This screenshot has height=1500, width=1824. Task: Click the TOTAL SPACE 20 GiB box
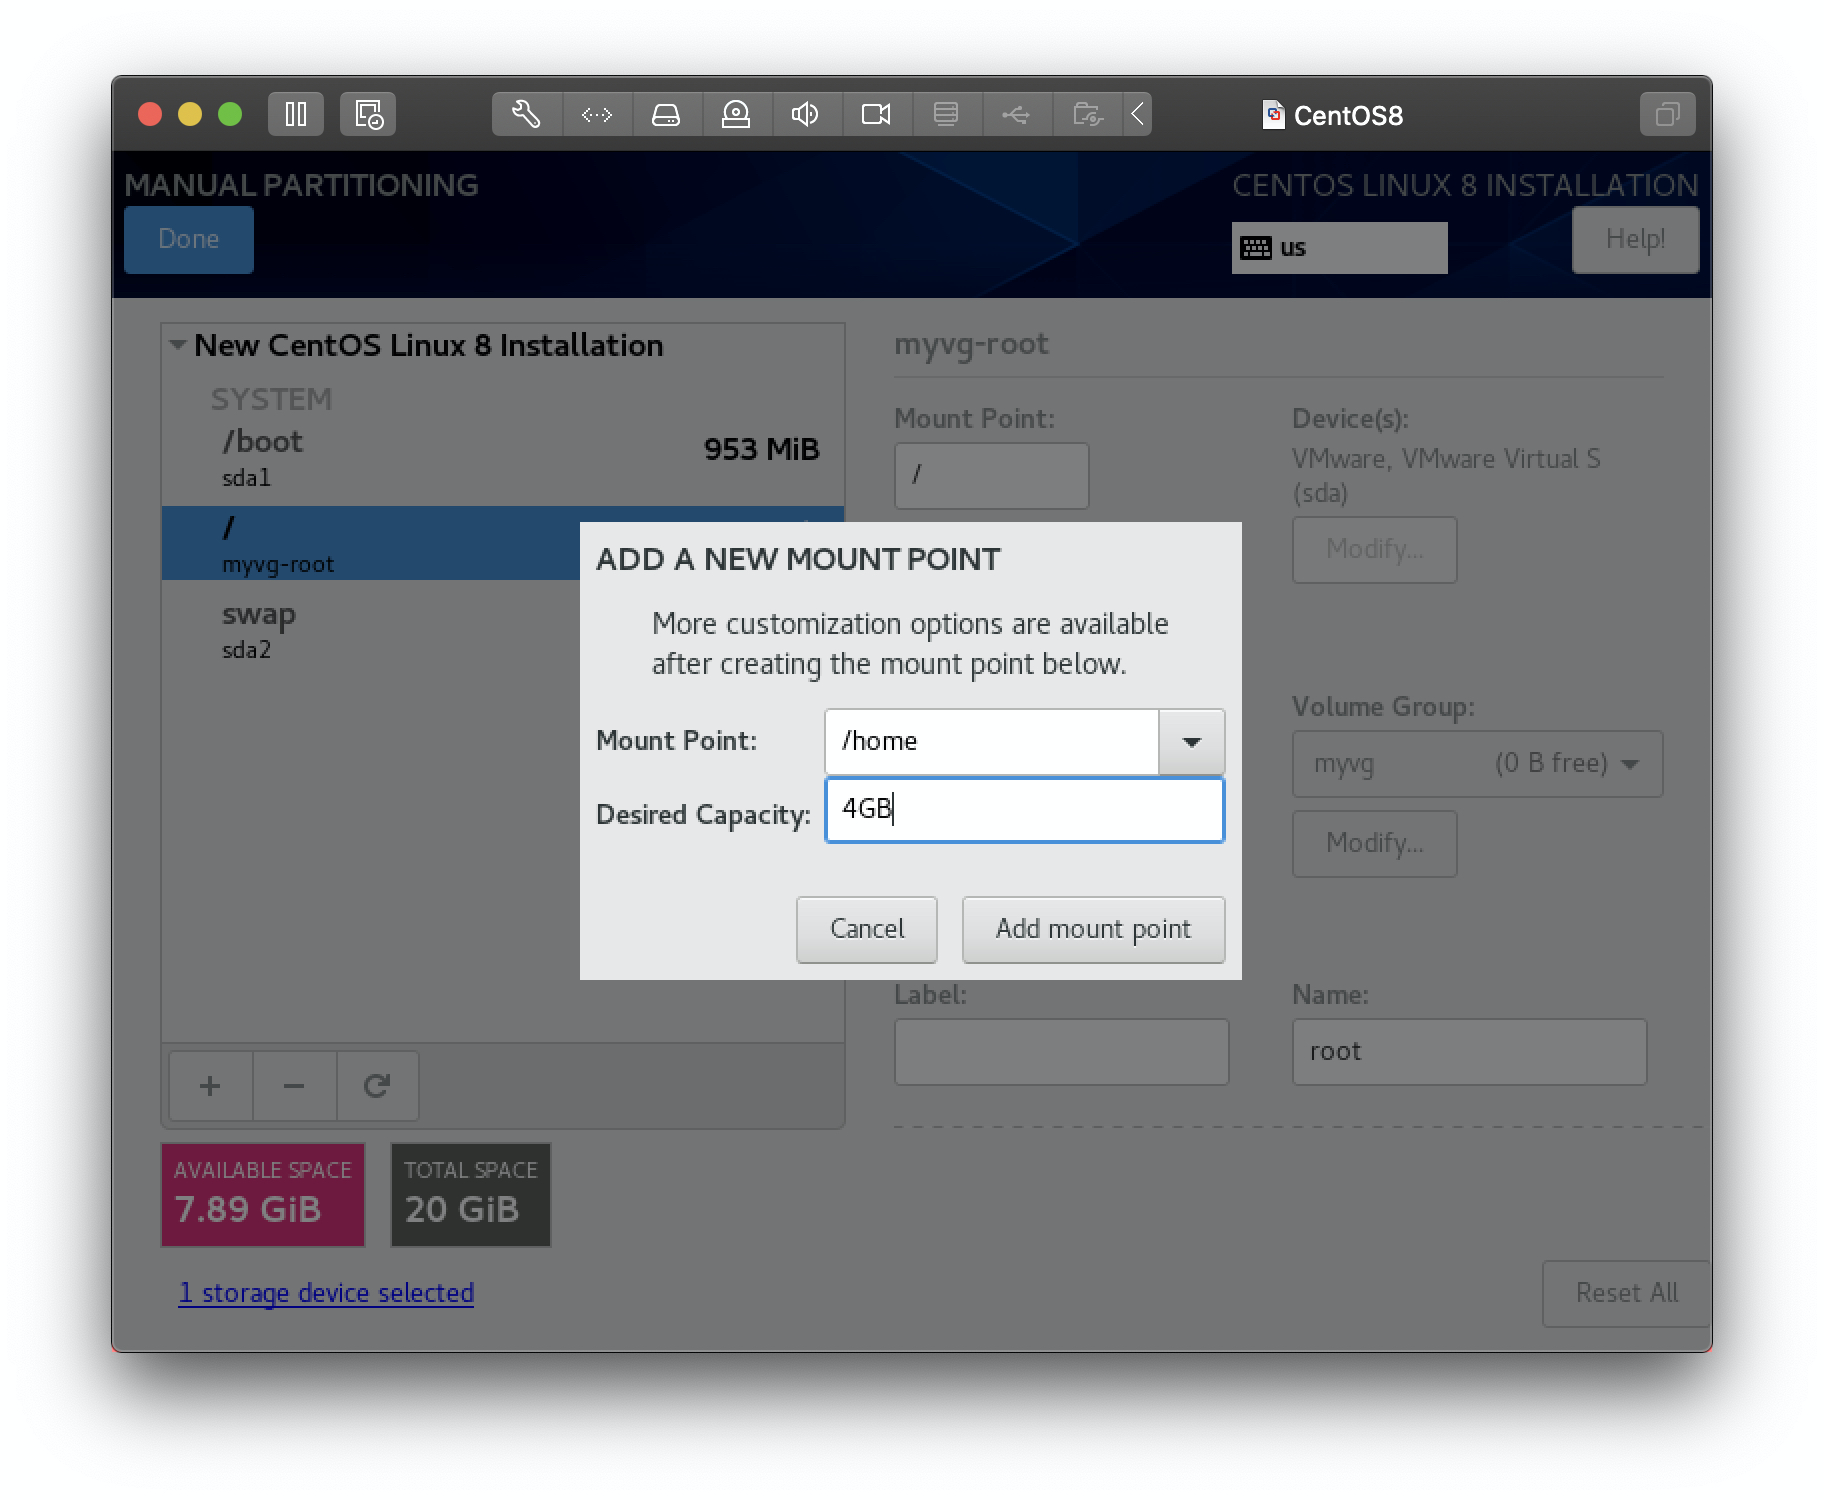(470, 1195)
